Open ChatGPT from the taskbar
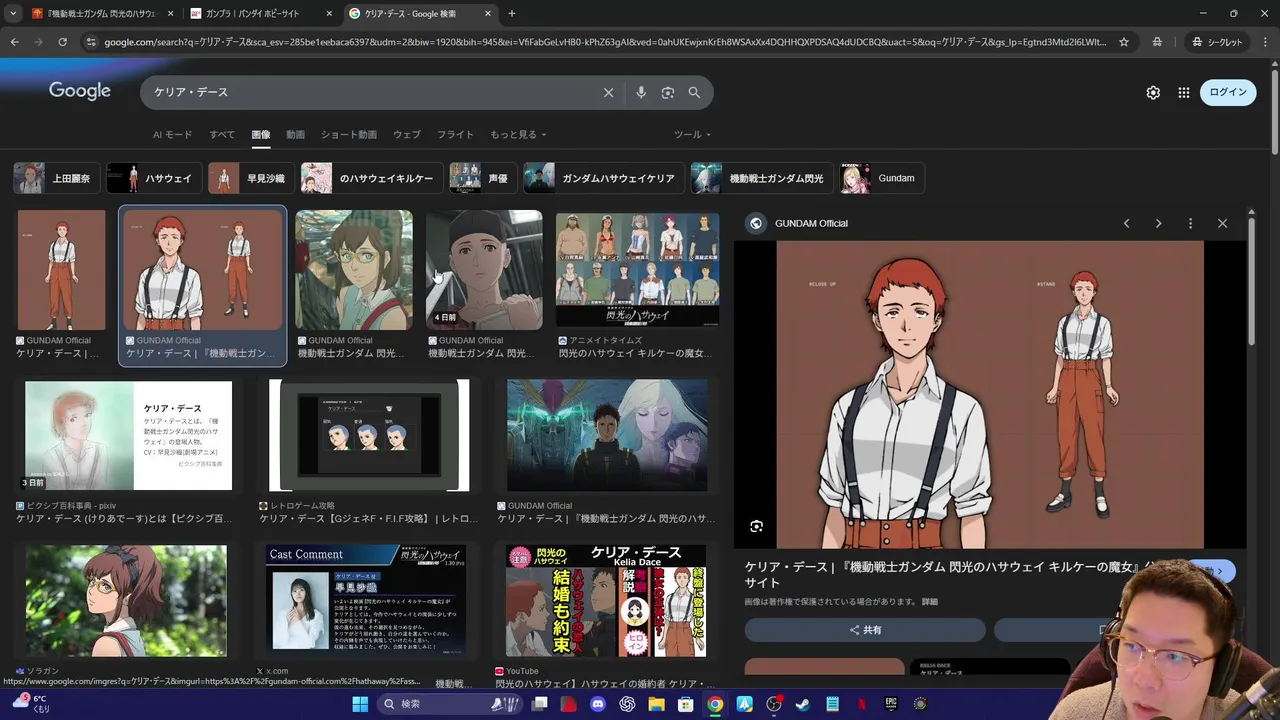 click(627, 704)
